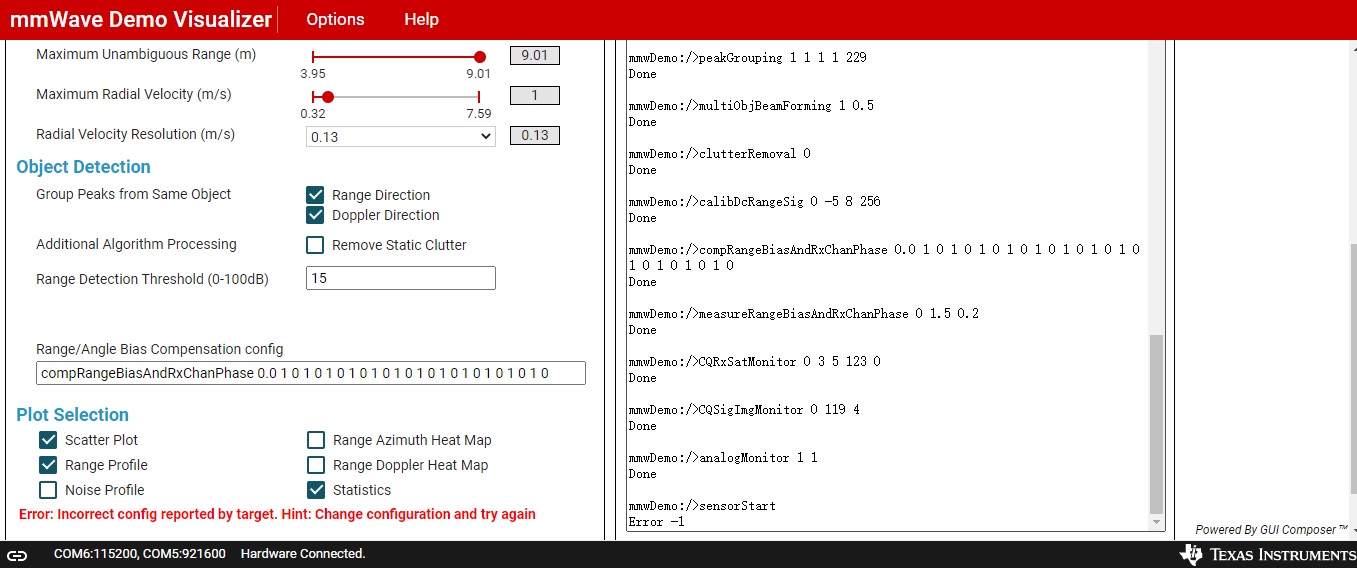Click the console scrollbar thumb
Viewport: 1357px width, 568px height.
point(1157,424)
